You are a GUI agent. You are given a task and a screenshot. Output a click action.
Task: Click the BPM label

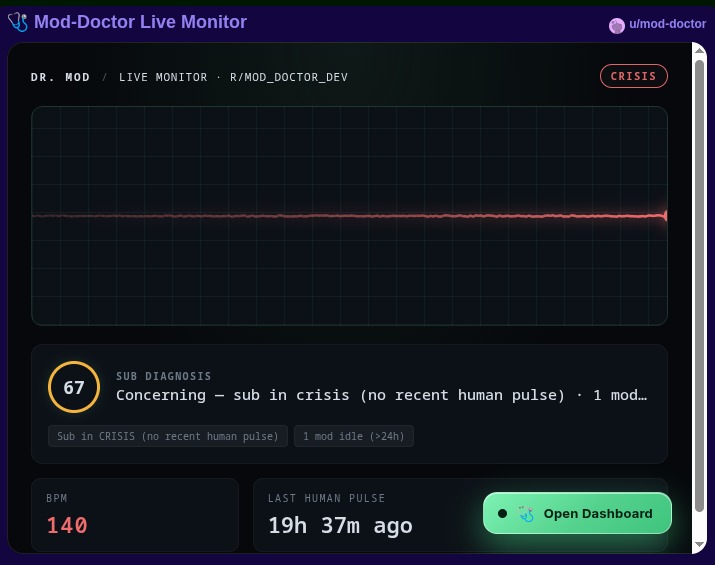[x=57, y=498]
